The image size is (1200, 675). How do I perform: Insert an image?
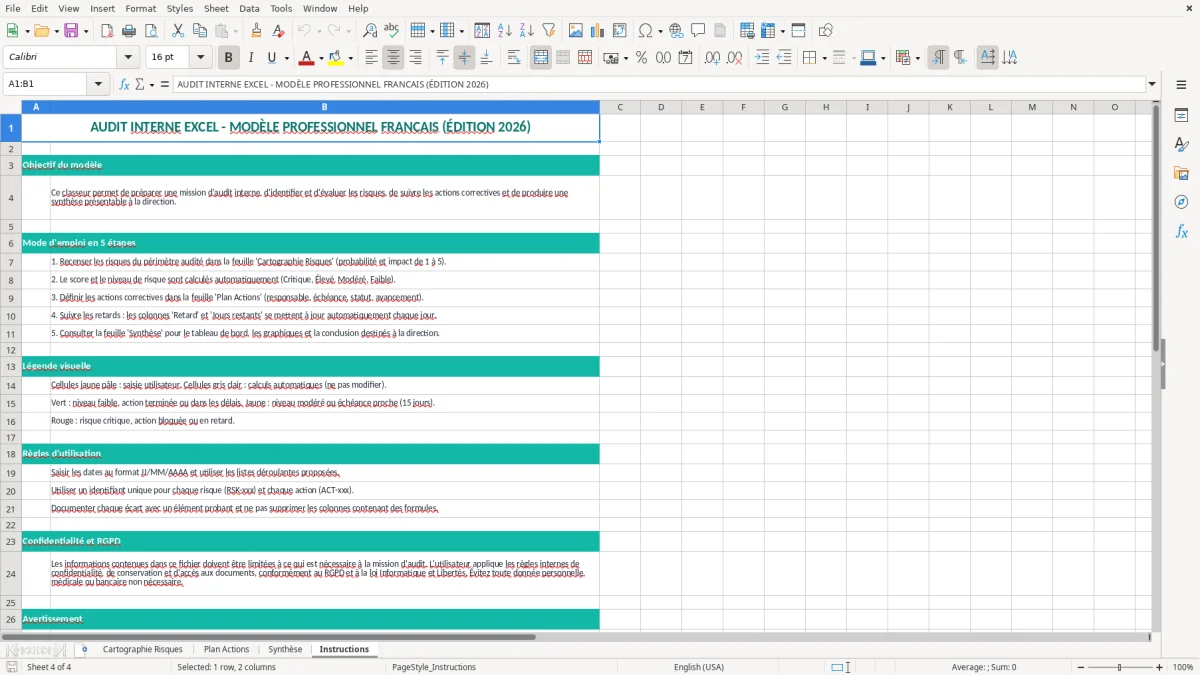tap(576, 31)
